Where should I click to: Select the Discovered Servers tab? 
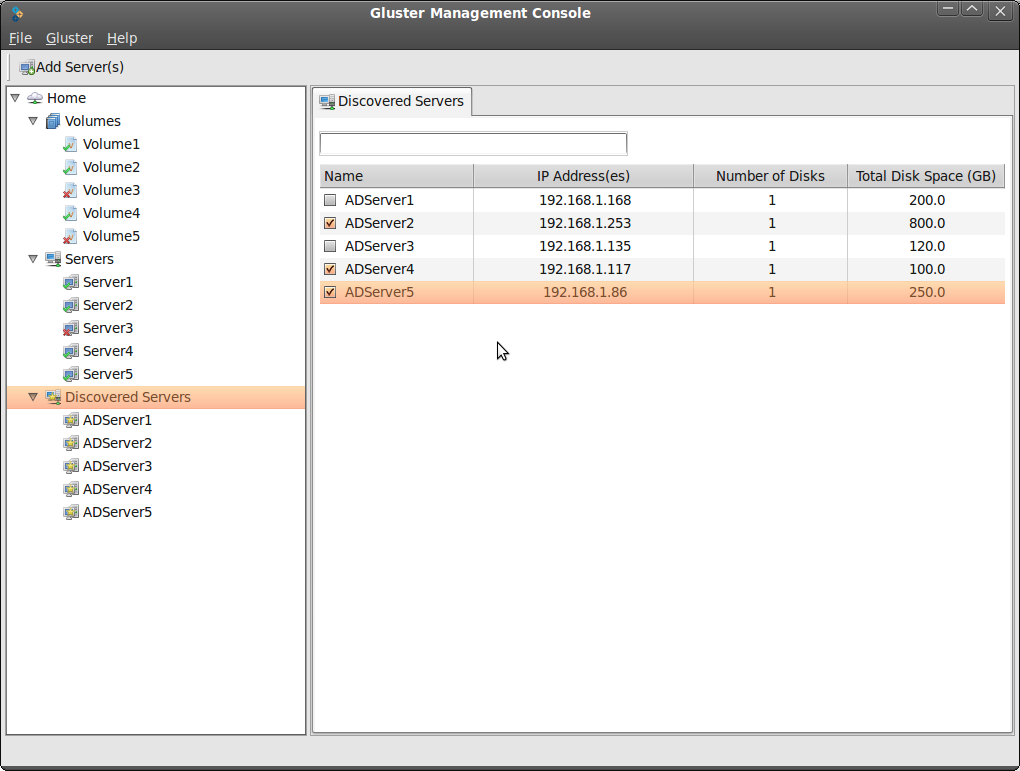(391, 101)
